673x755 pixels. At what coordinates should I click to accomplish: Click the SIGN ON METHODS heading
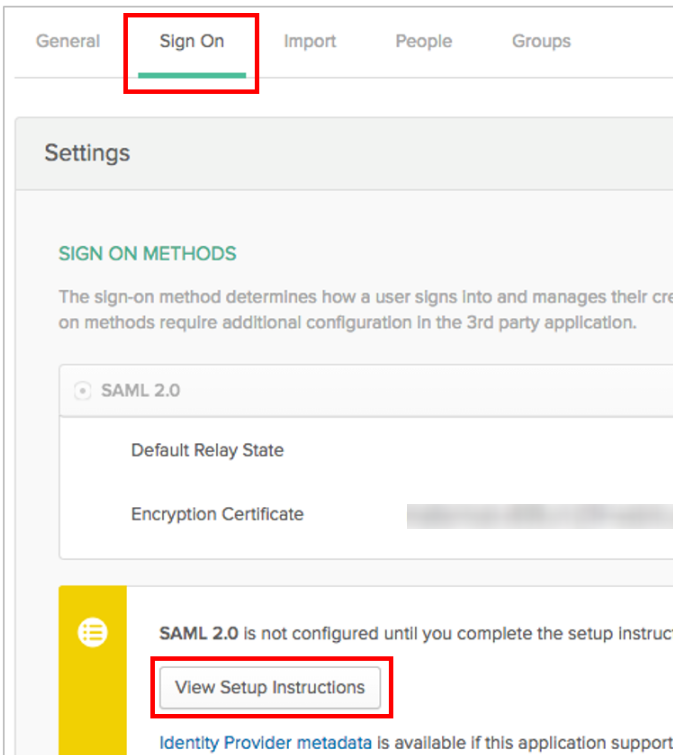click(x=148, y=254)
